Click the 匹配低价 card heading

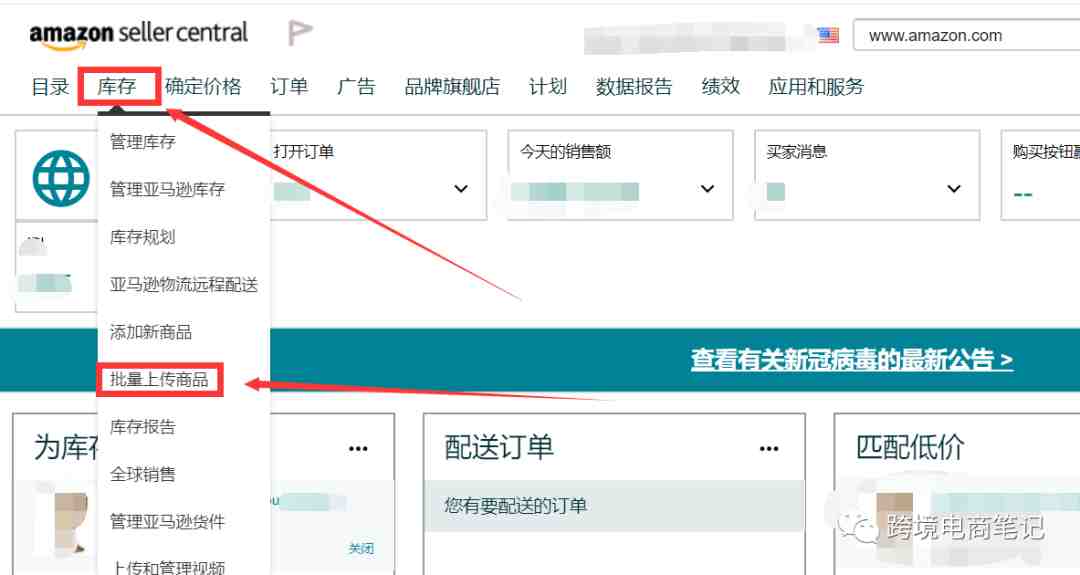click(x=910, y=448)
